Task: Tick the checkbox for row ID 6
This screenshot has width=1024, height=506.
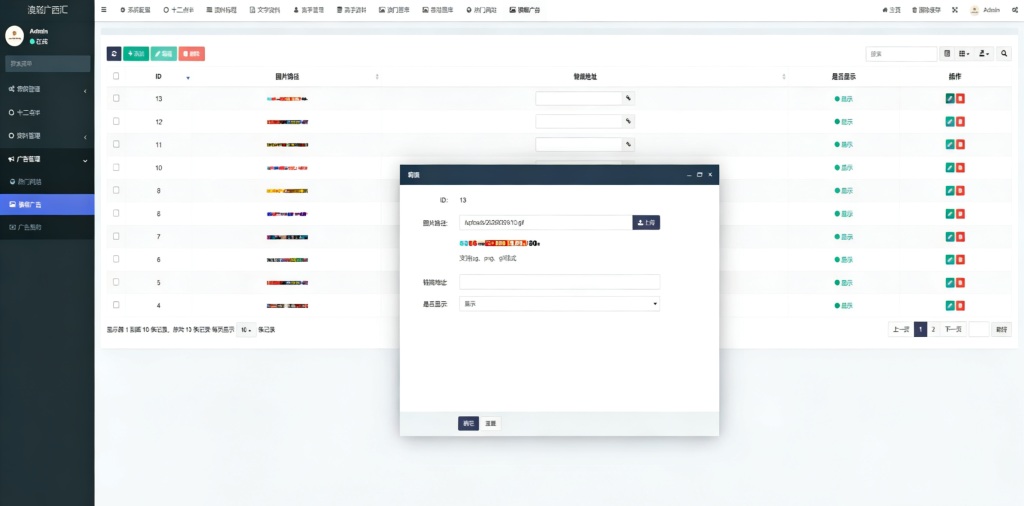Action: (116, 259)
